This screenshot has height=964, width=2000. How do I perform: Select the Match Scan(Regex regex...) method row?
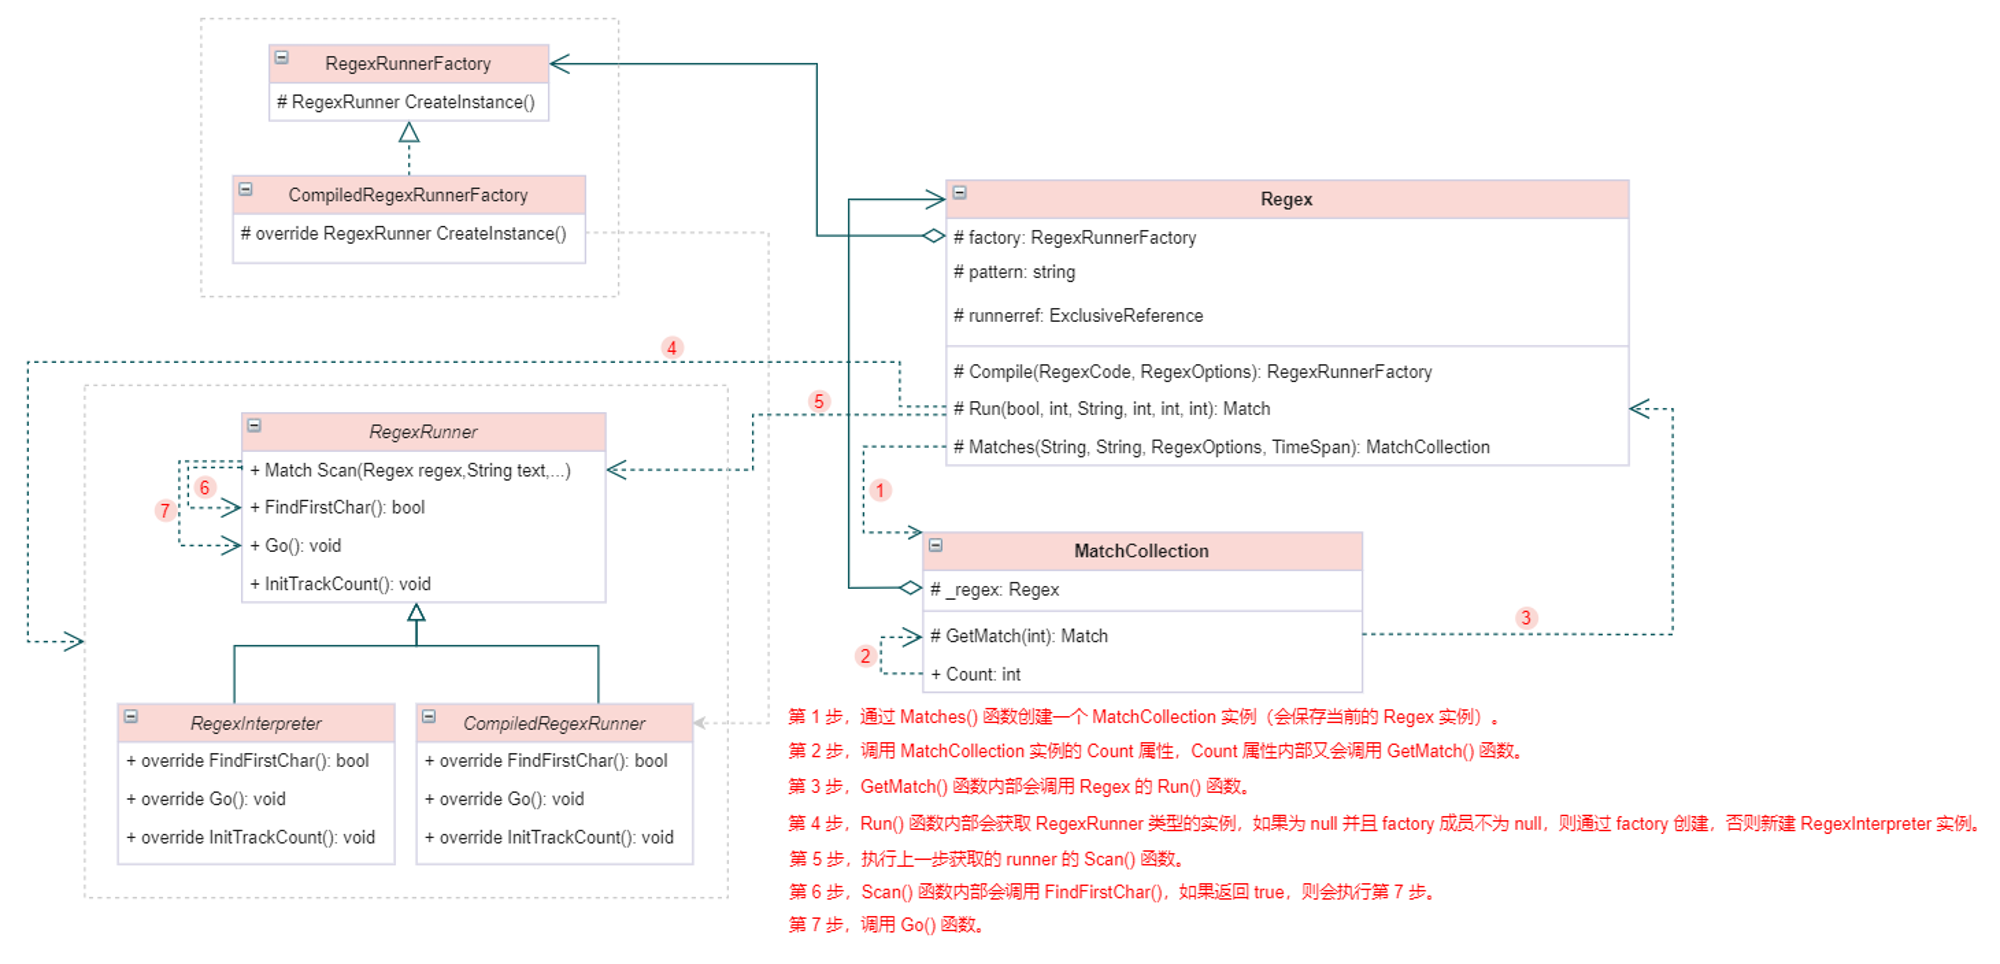[424, 470]
